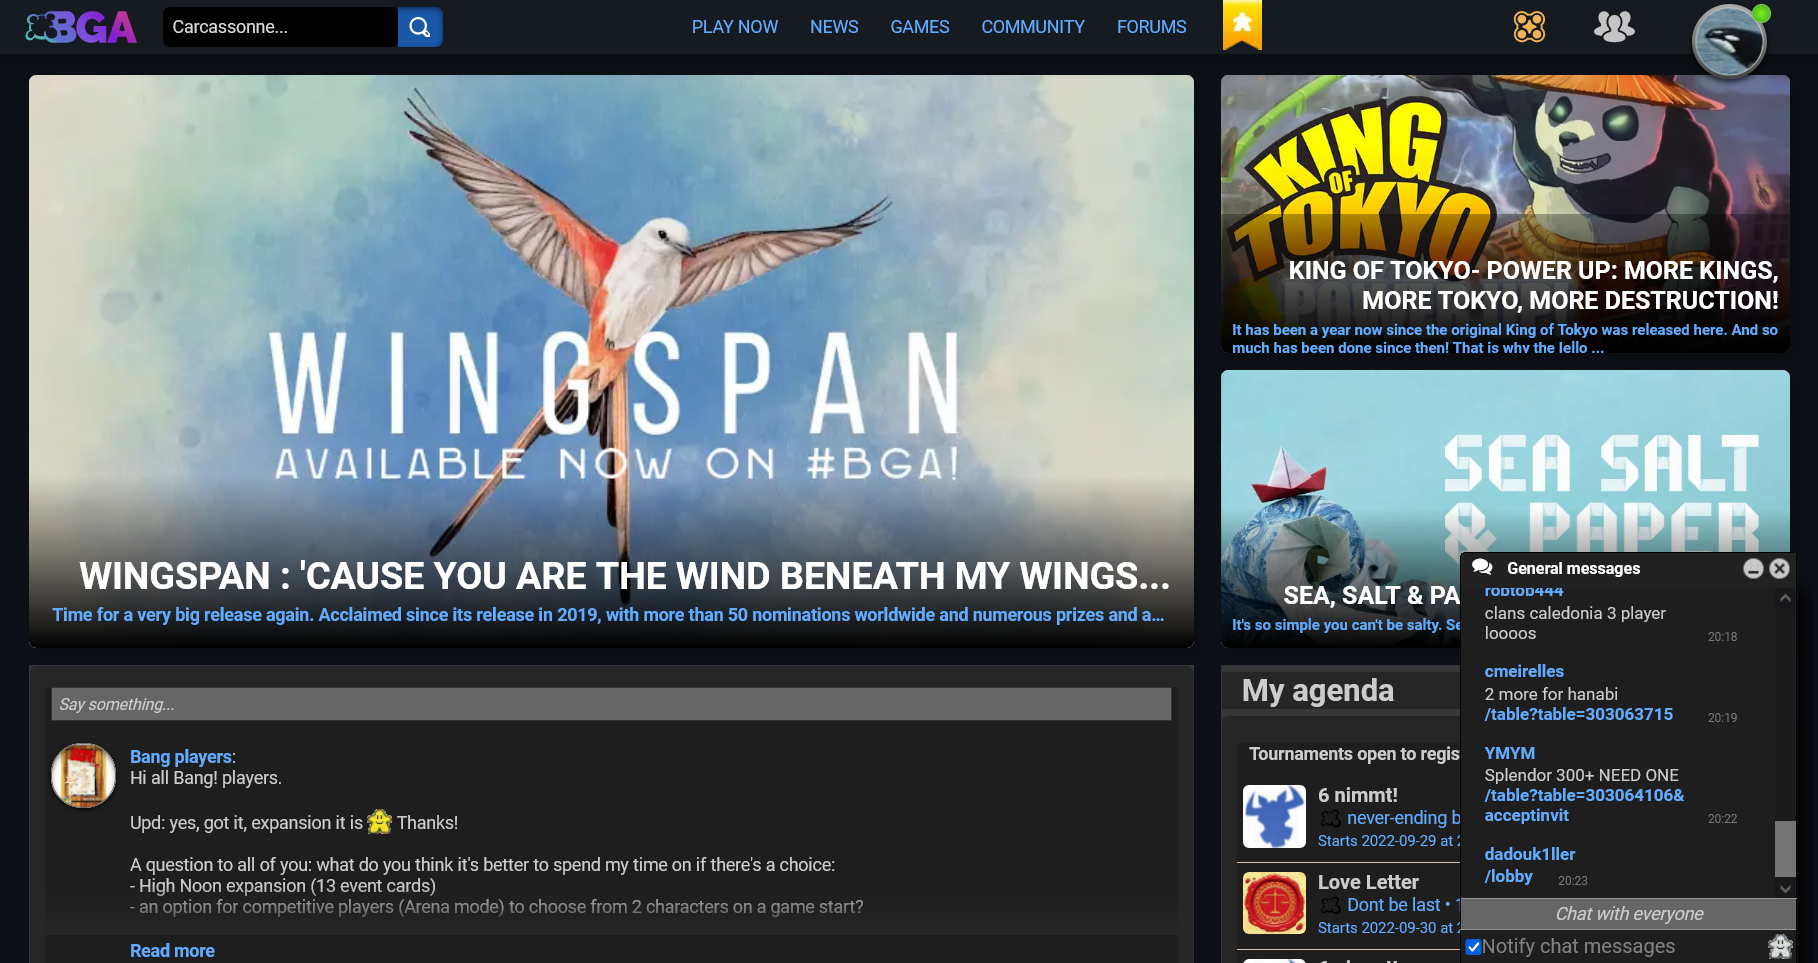Open the BGA home logo

tap(81, 27)
